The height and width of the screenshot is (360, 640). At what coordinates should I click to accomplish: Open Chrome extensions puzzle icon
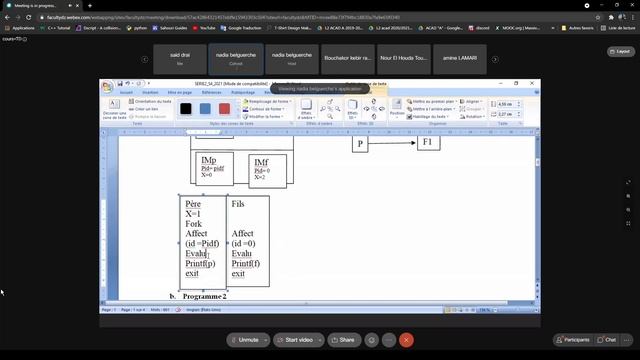click(611, 18)
